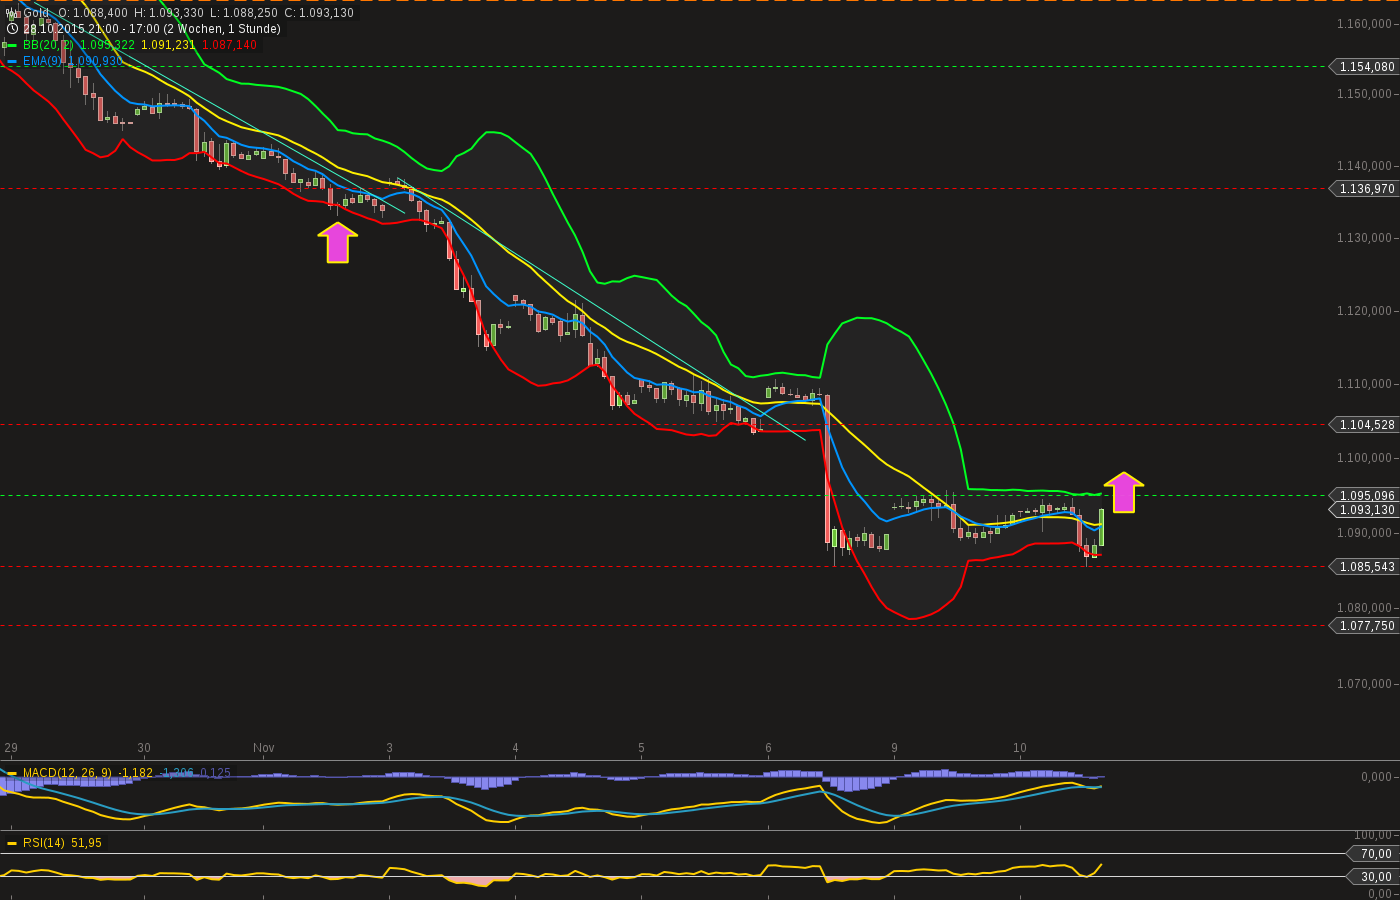Viewport: 1400px width, 900px height.
Task: Click the open price value 1.088,400
Action: [x=100, y=13]
